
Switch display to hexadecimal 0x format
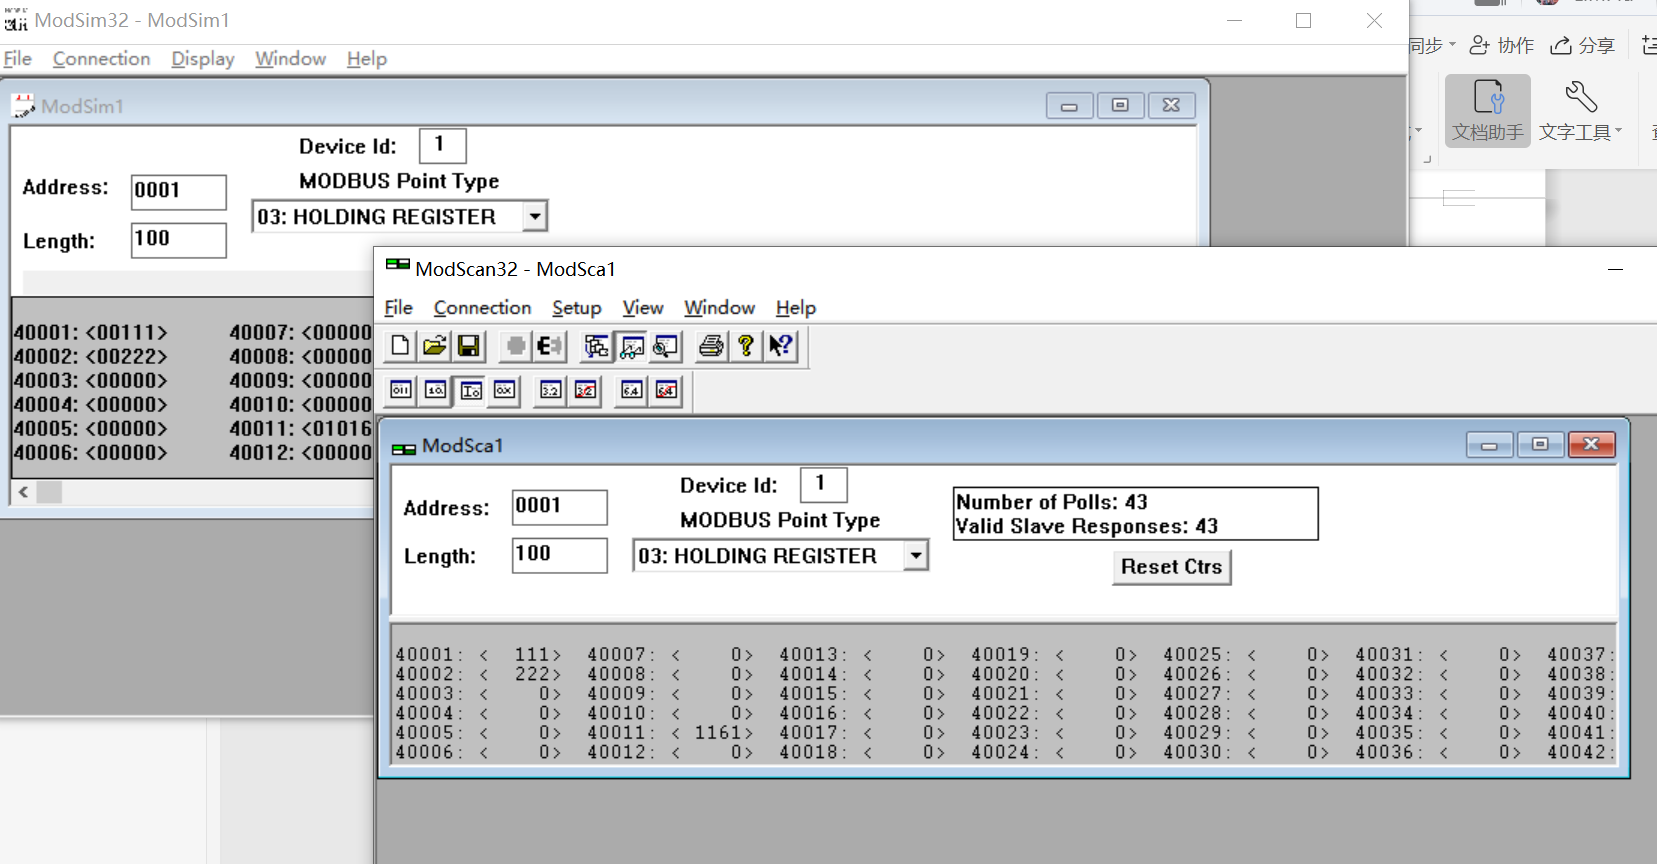pos(505,390)
